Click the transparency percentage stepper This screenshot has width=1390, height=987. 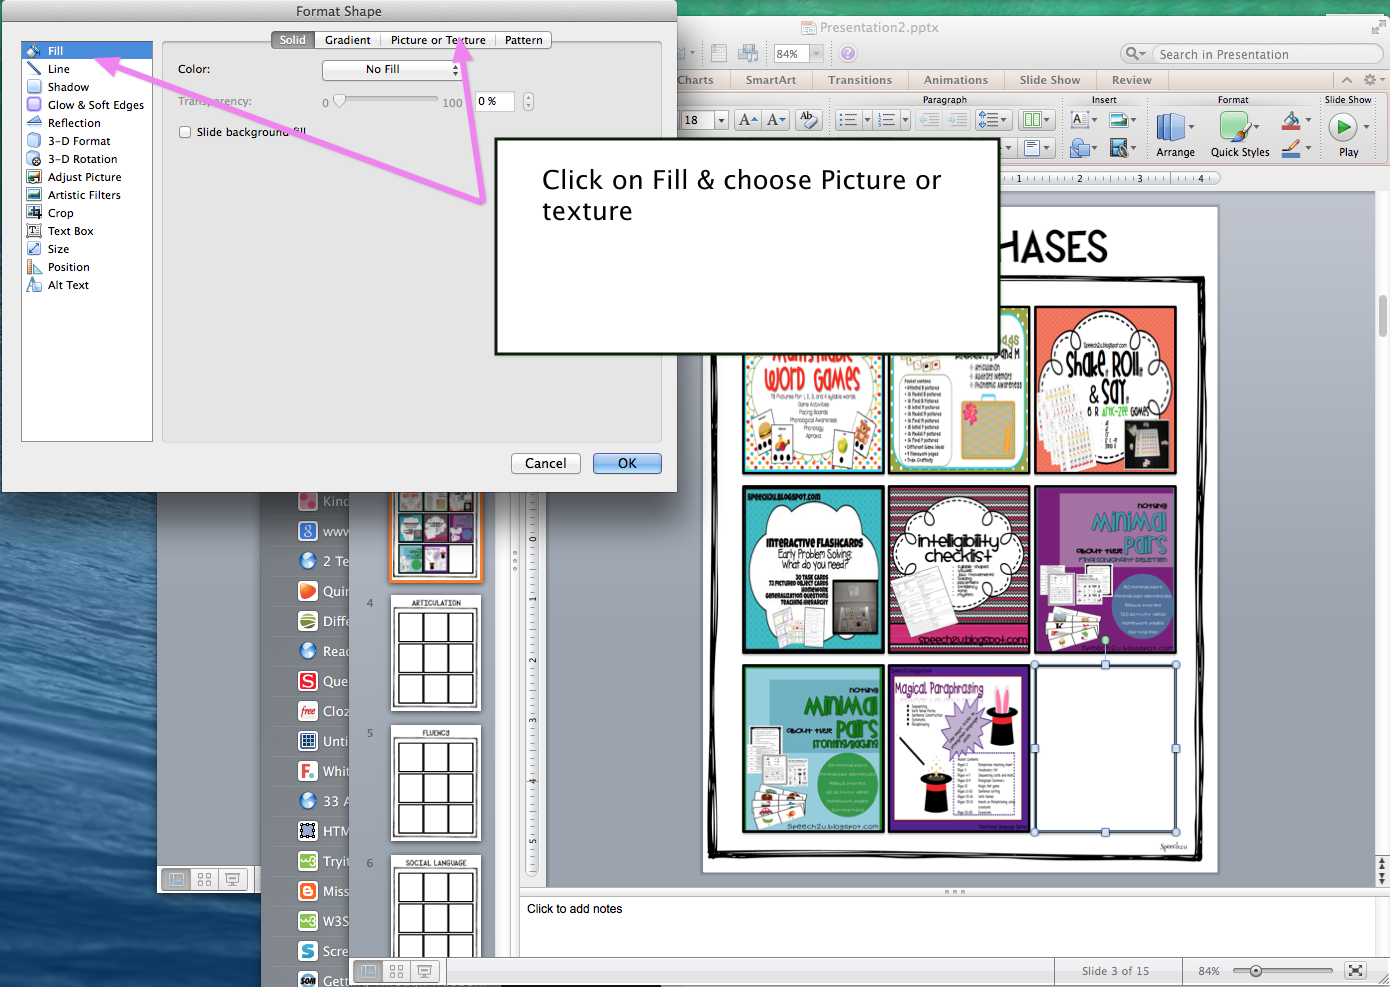pos(528,101)
